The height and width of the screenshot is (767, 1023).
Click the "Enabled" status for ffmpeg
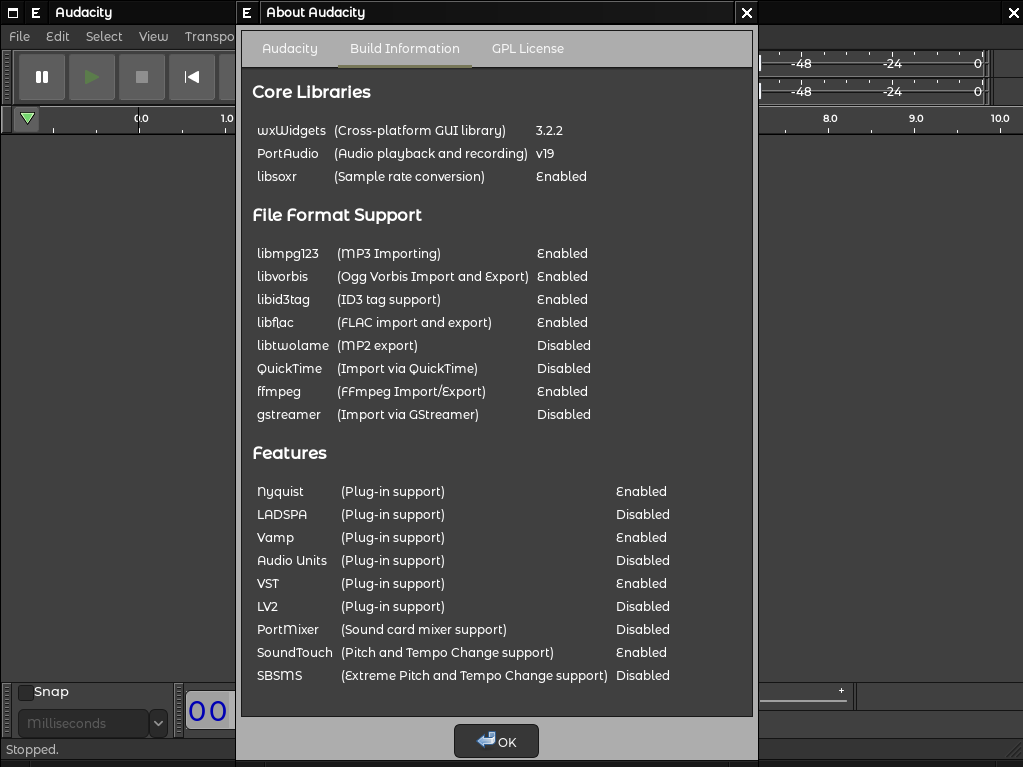pos(562,391)
